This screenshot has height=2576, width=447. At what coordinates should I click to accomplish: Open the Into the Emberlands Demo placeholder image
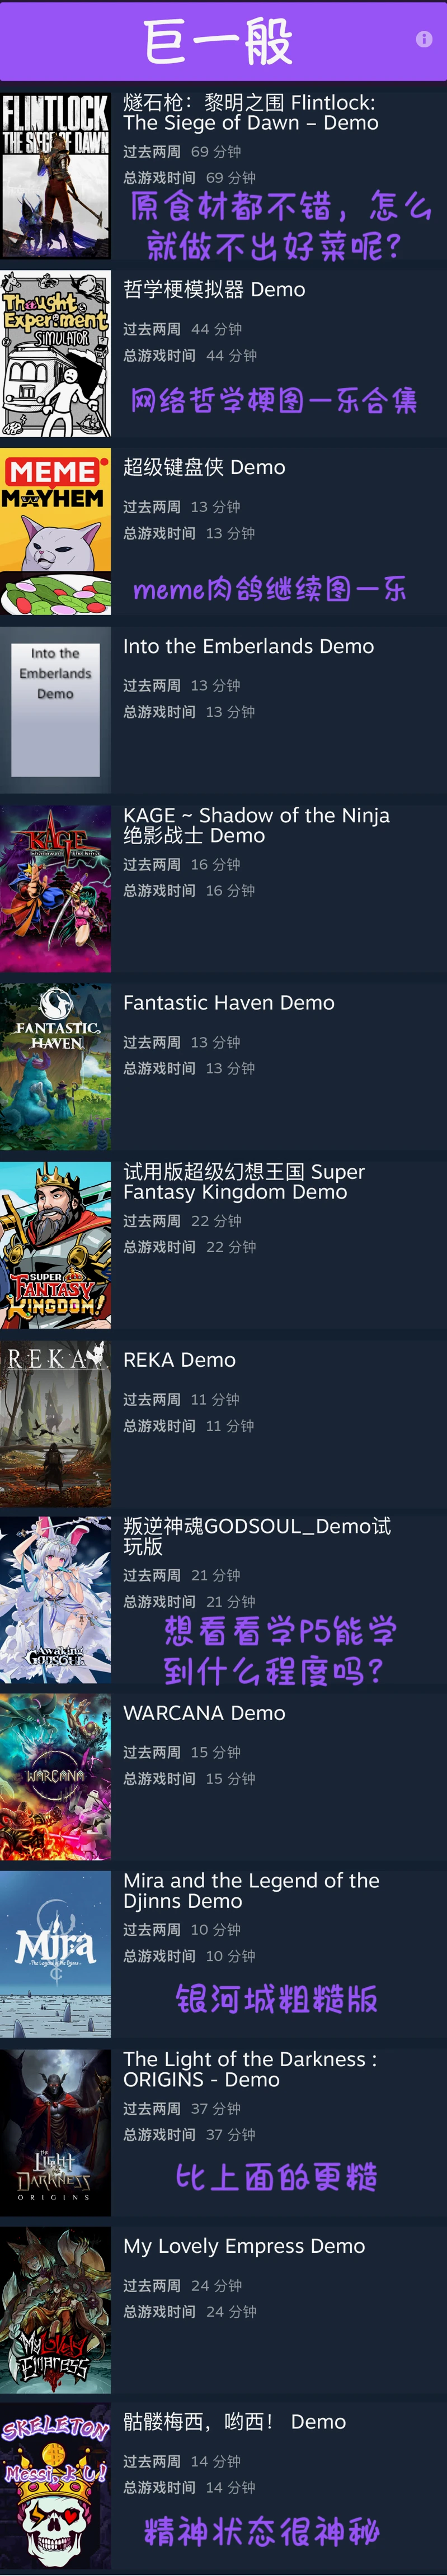coord(55,711)
